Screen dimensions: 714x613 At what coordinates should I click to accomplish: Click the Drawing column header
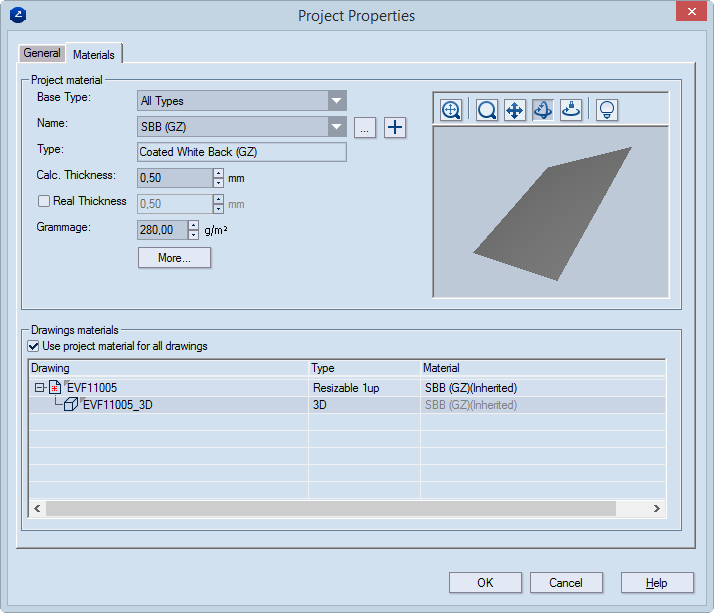coord(169,368)
